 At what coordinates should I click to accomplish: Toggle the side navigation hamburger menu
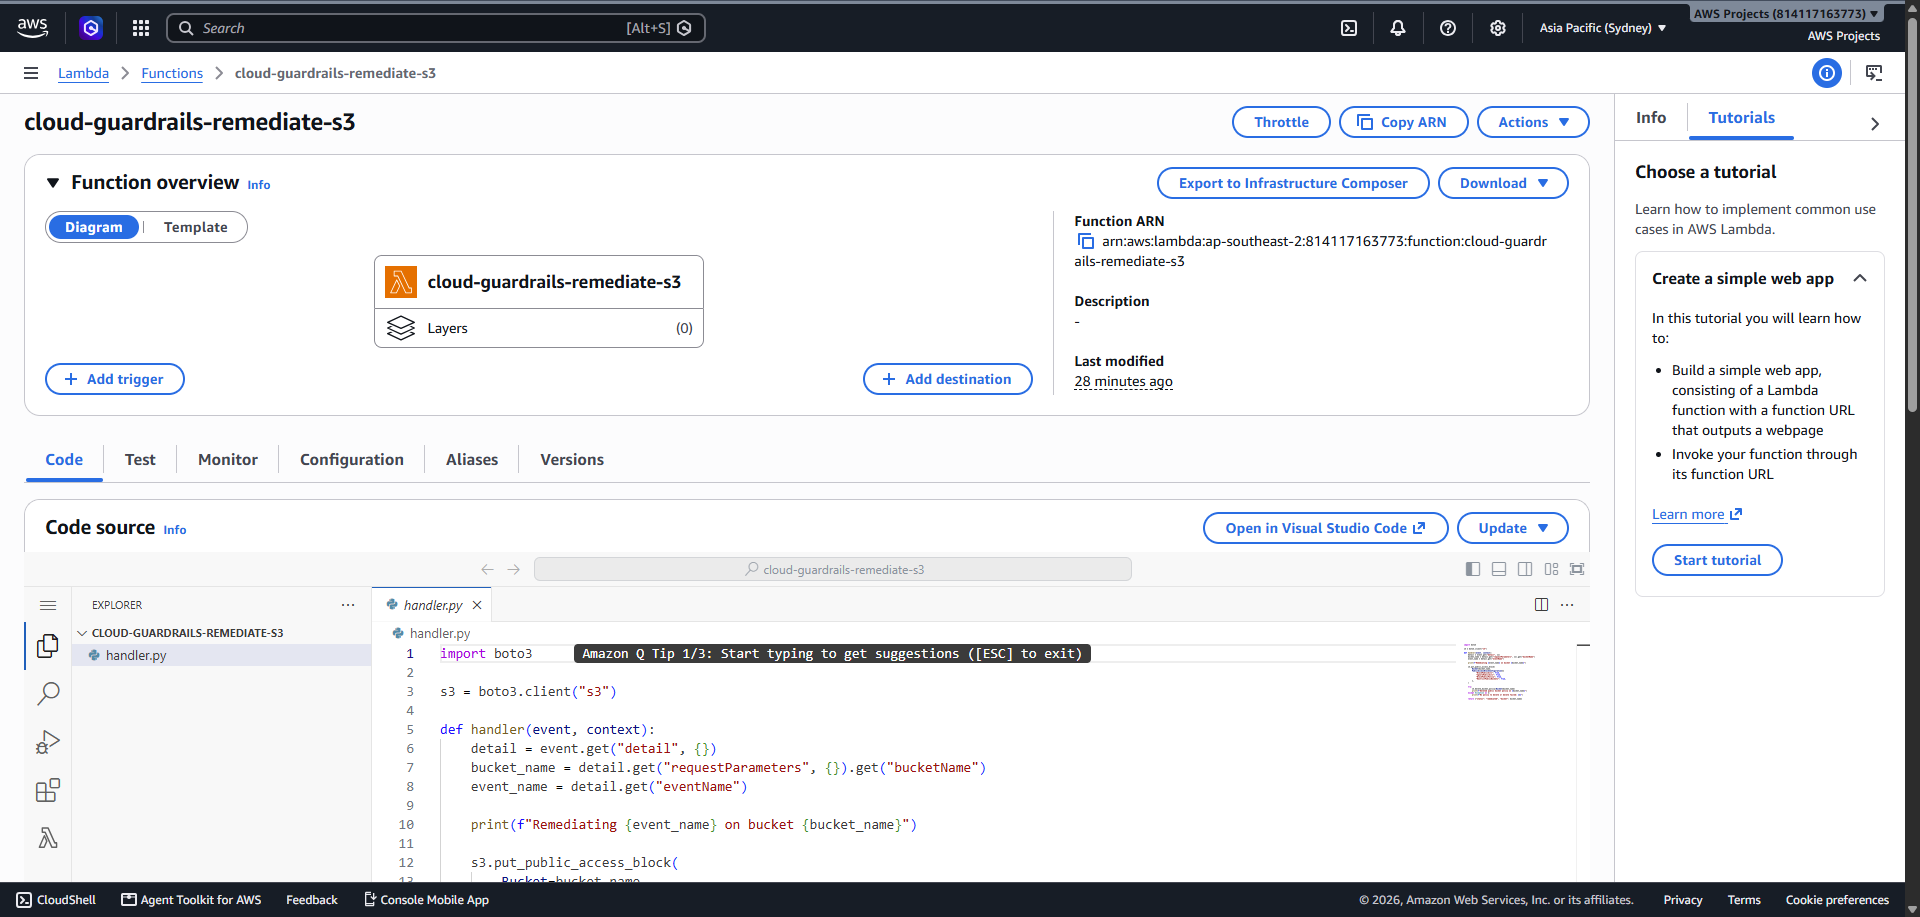point(31,73)
